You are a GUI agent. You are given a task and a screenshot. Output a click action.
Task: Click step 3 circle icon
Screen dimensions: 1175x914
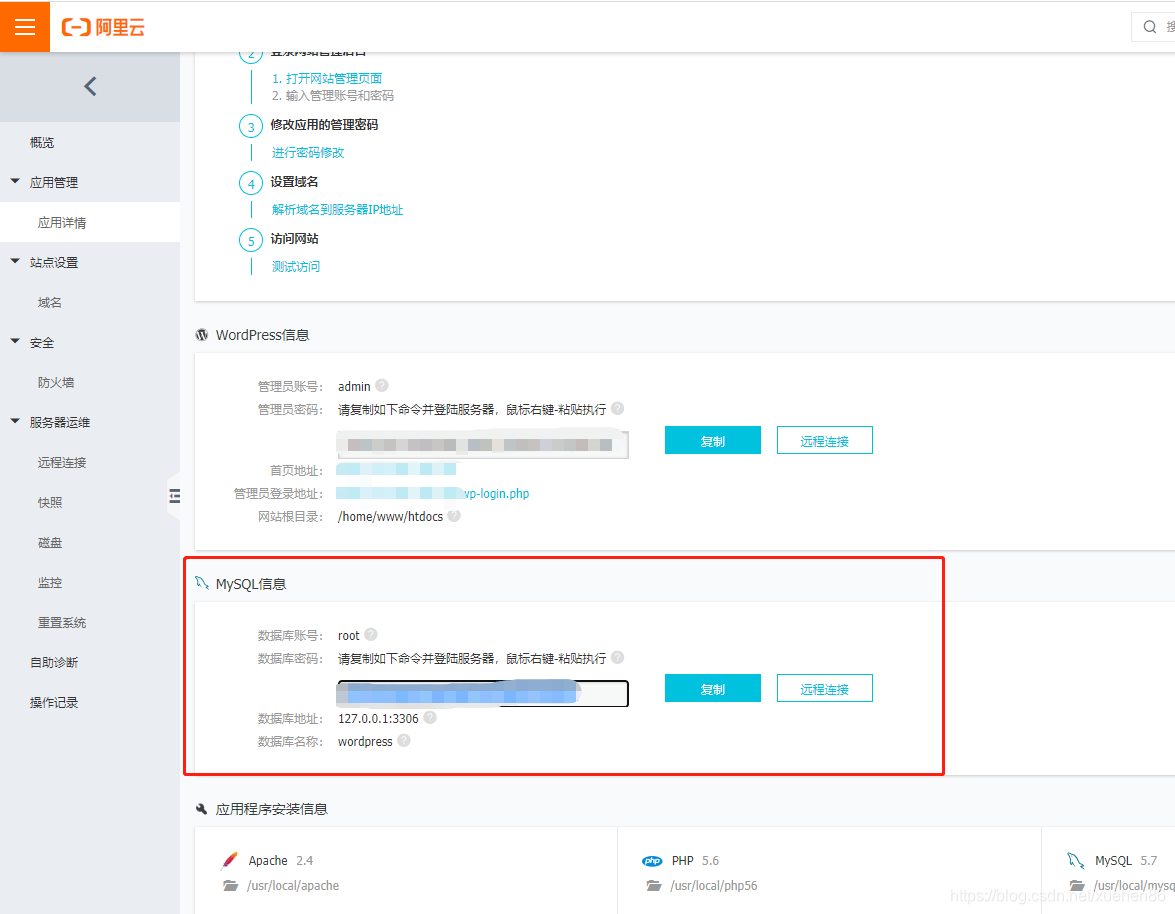[x=251, y=127]
